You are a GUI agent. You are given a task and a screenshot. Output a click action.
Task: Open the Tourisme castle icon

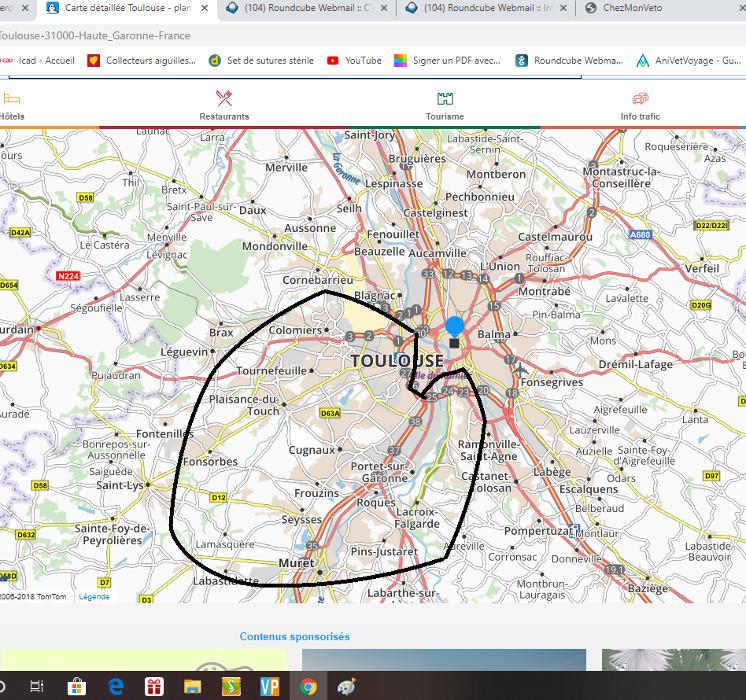[445, 99]
